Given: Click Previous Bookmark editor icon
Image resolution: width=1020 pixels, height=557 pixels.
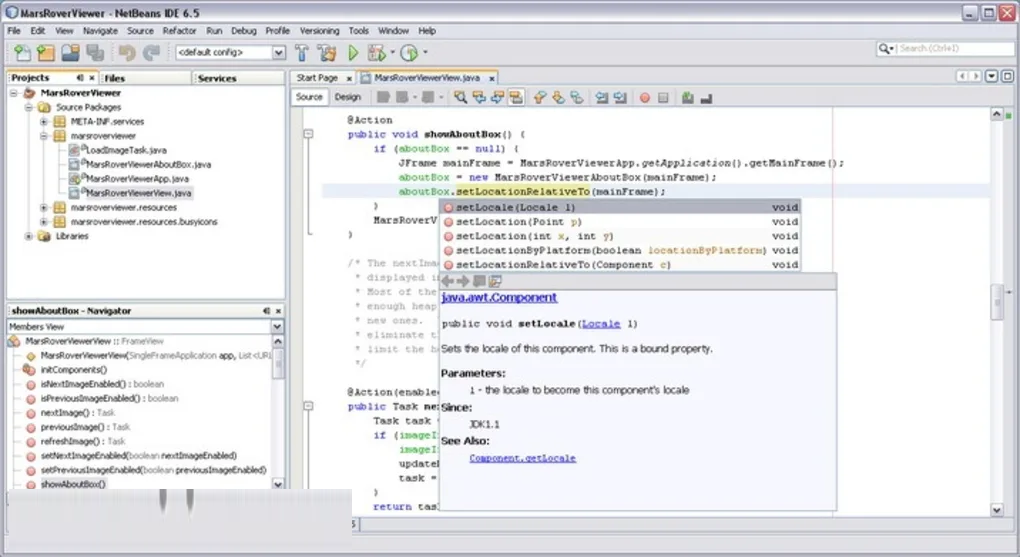Looking at the screenshot, I should (x=540, y=98).
